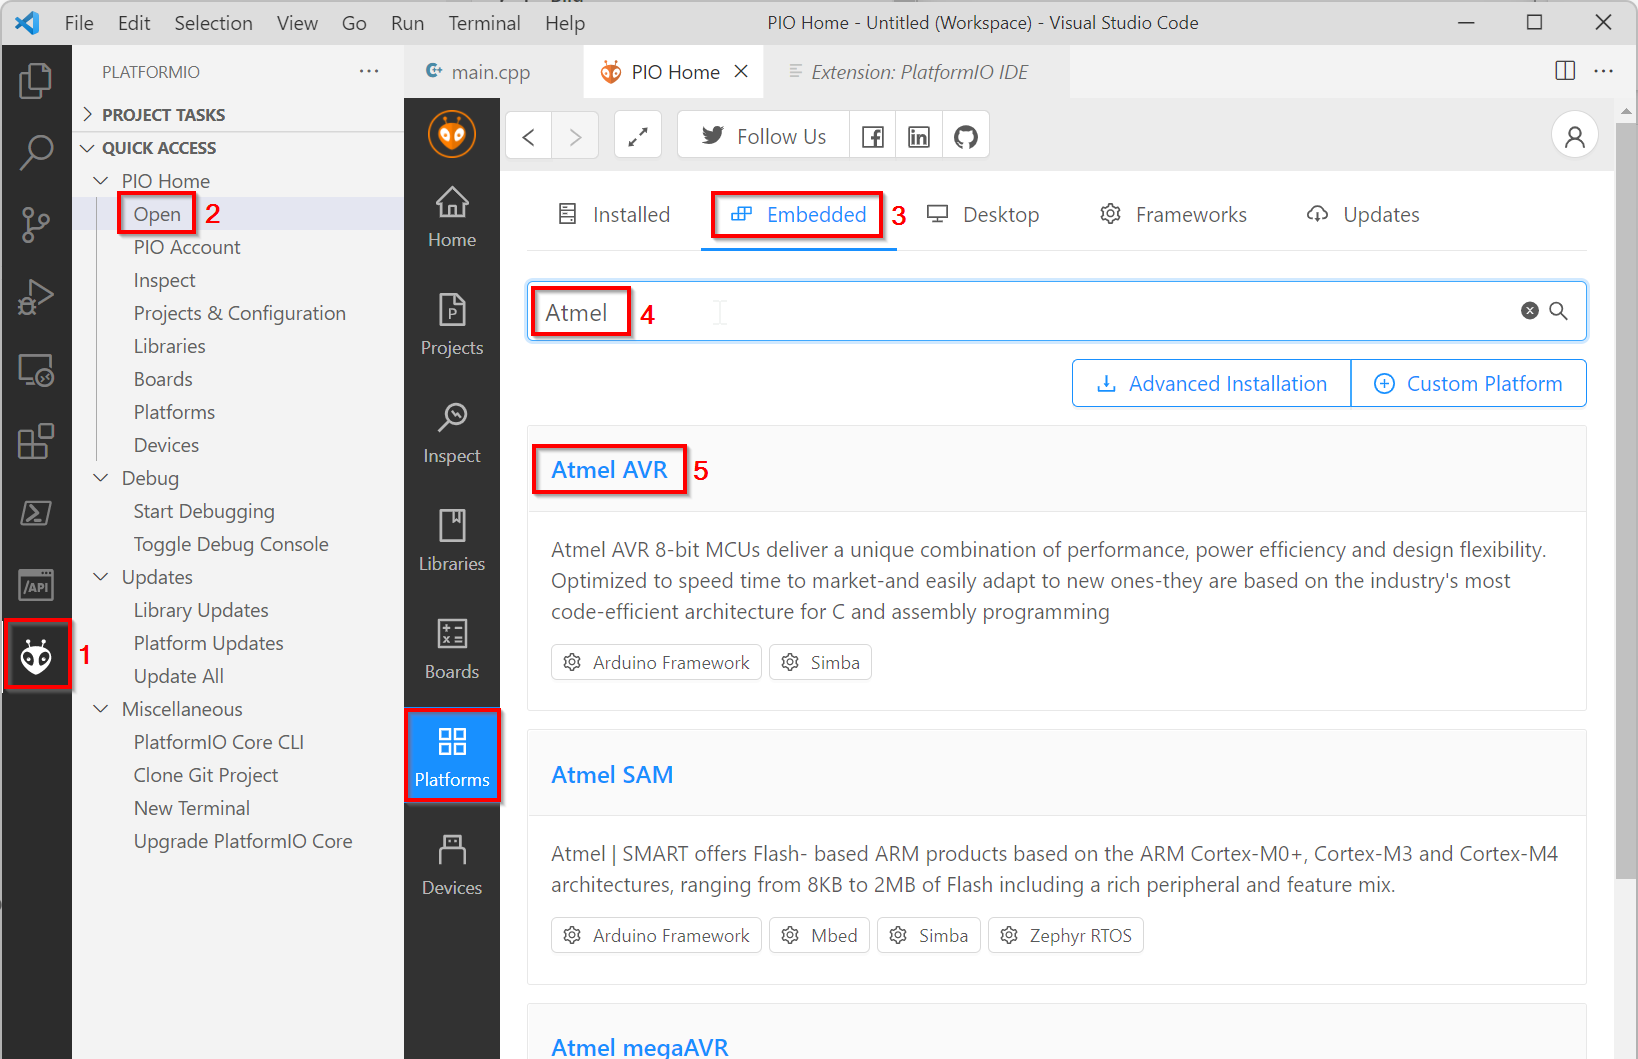
Task: Open PlatformIO panel views ellipsis menu
Action: [x=369, y=71]
